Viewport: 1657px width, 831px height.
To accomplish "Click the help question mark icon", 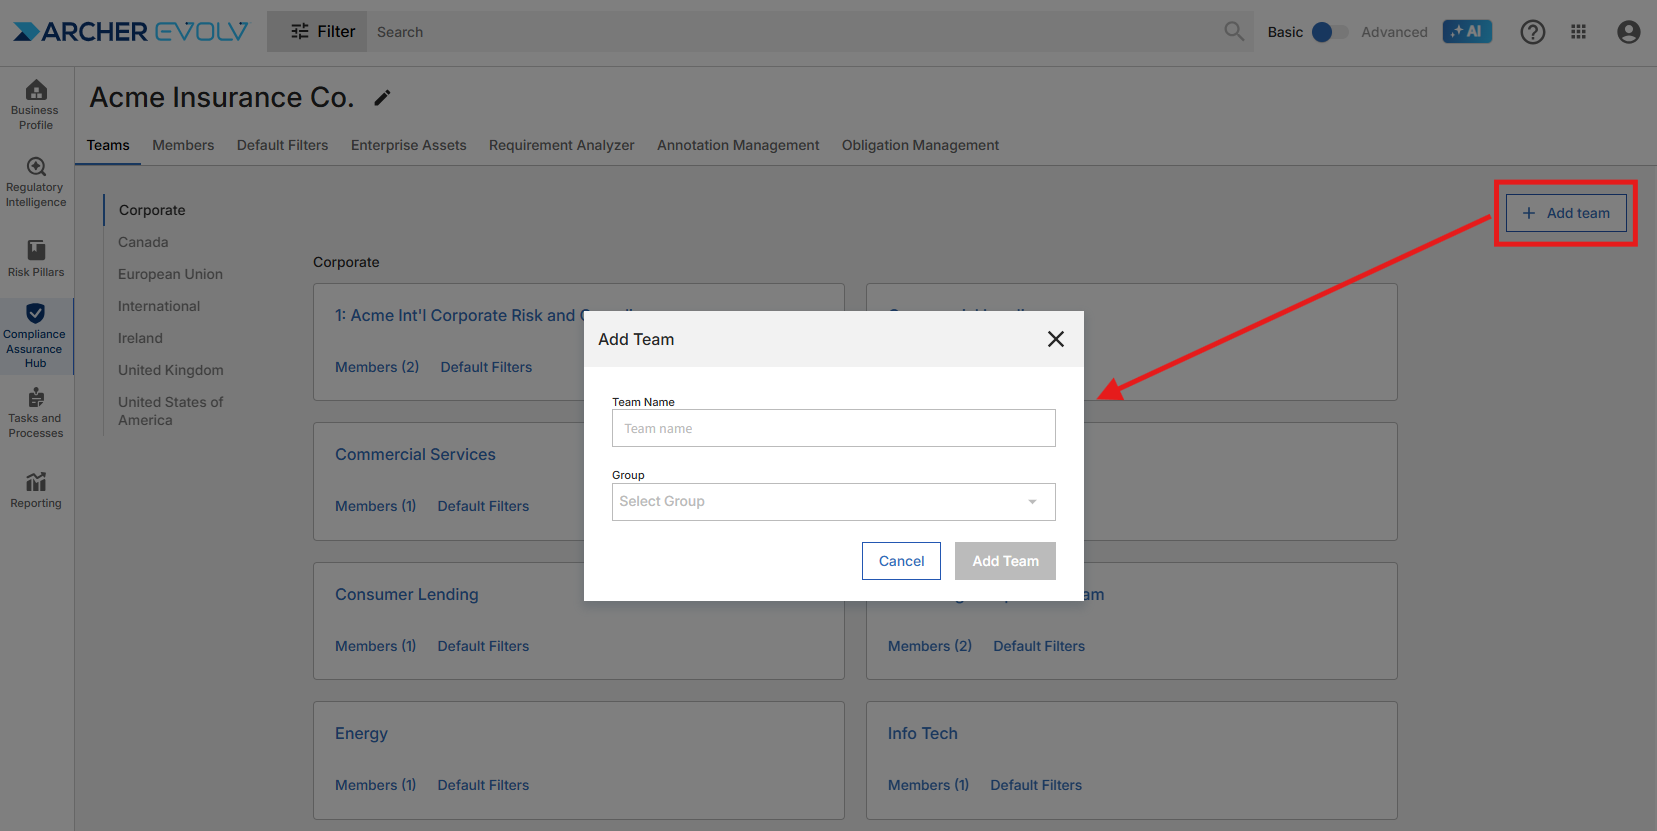I will coord(1532,32).
